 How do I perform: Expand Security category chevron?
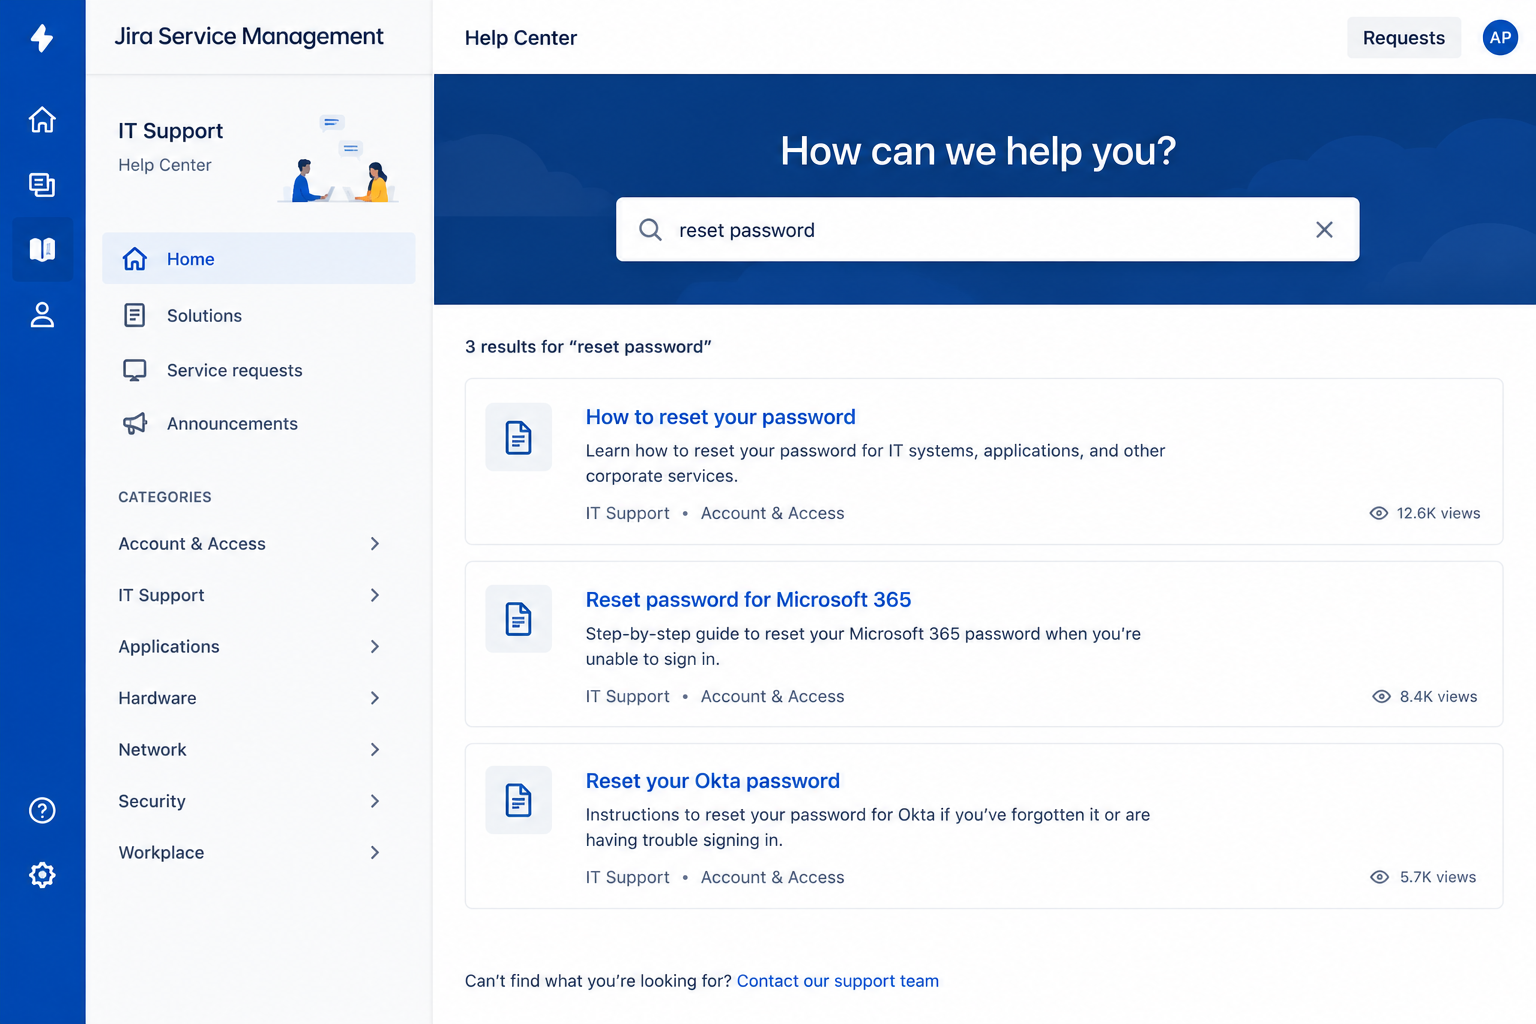375,801
